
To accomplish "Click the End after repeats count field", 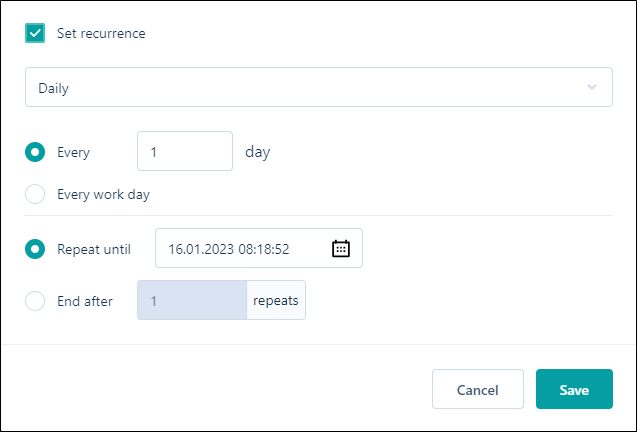I will [191, 300].
